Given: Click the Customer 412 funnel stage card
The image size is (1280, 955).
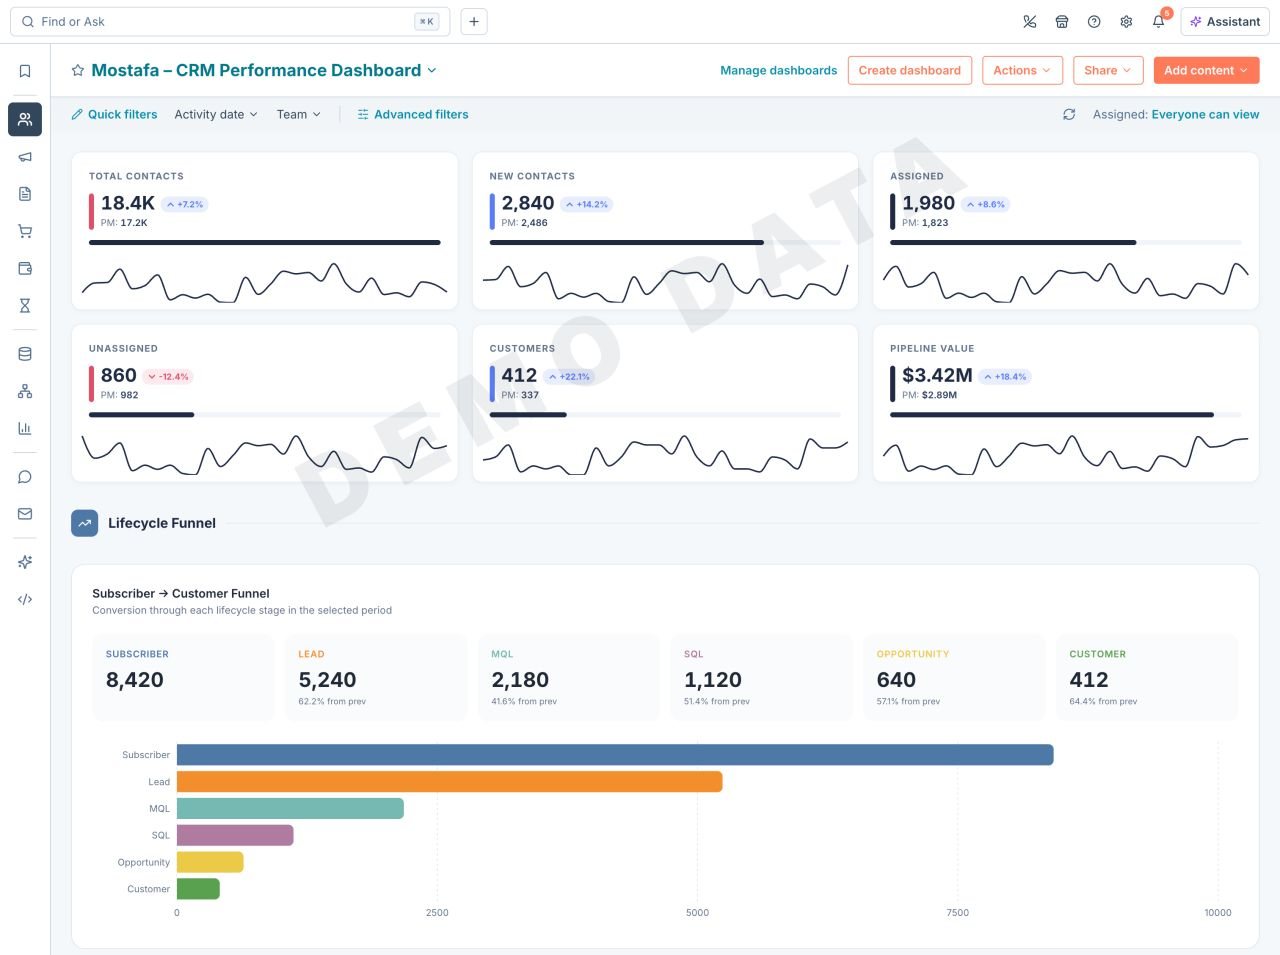Looking at the screenshot, I should coord(1147,677).
